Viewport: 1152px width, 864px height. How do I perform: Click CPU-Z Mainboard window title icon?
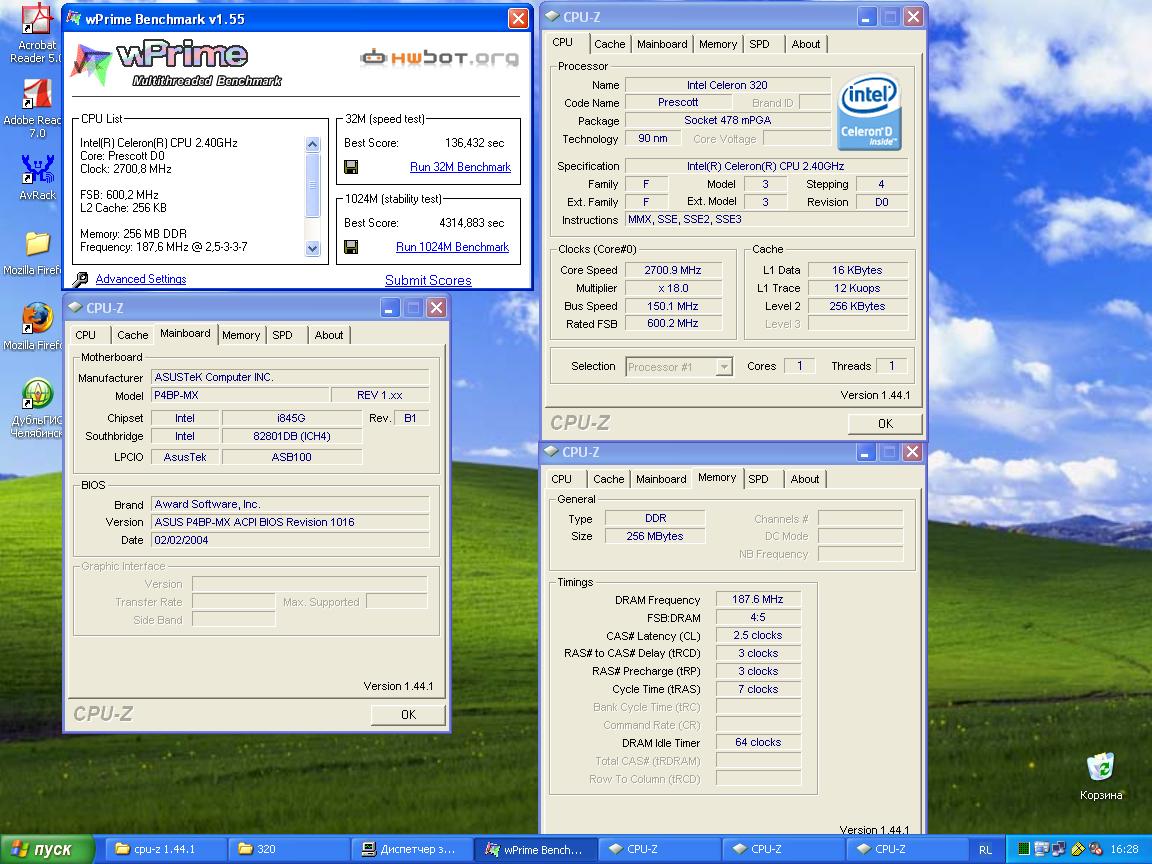pyautogui.click(x=75, y=307)
